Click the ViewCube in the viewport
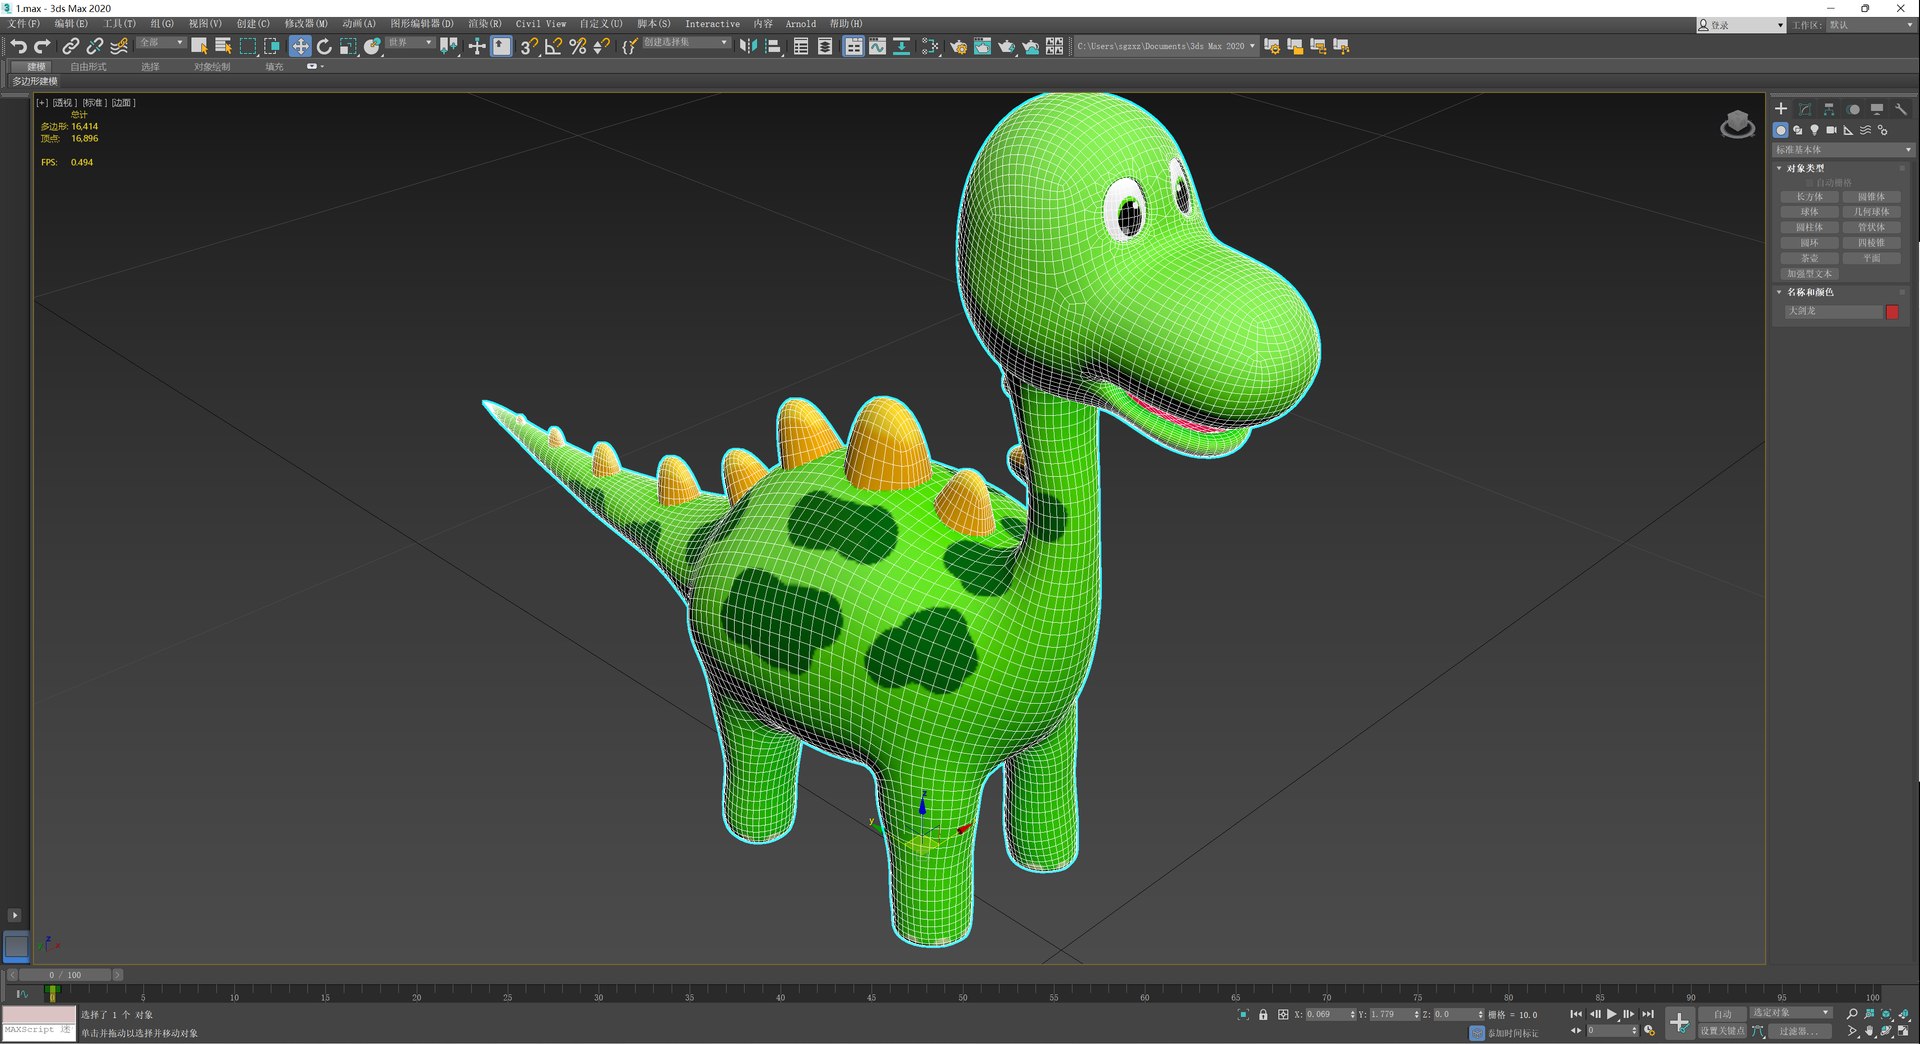Image resolution: width=1920 pixels, height=1044 pixels. tap(1737, 125)
